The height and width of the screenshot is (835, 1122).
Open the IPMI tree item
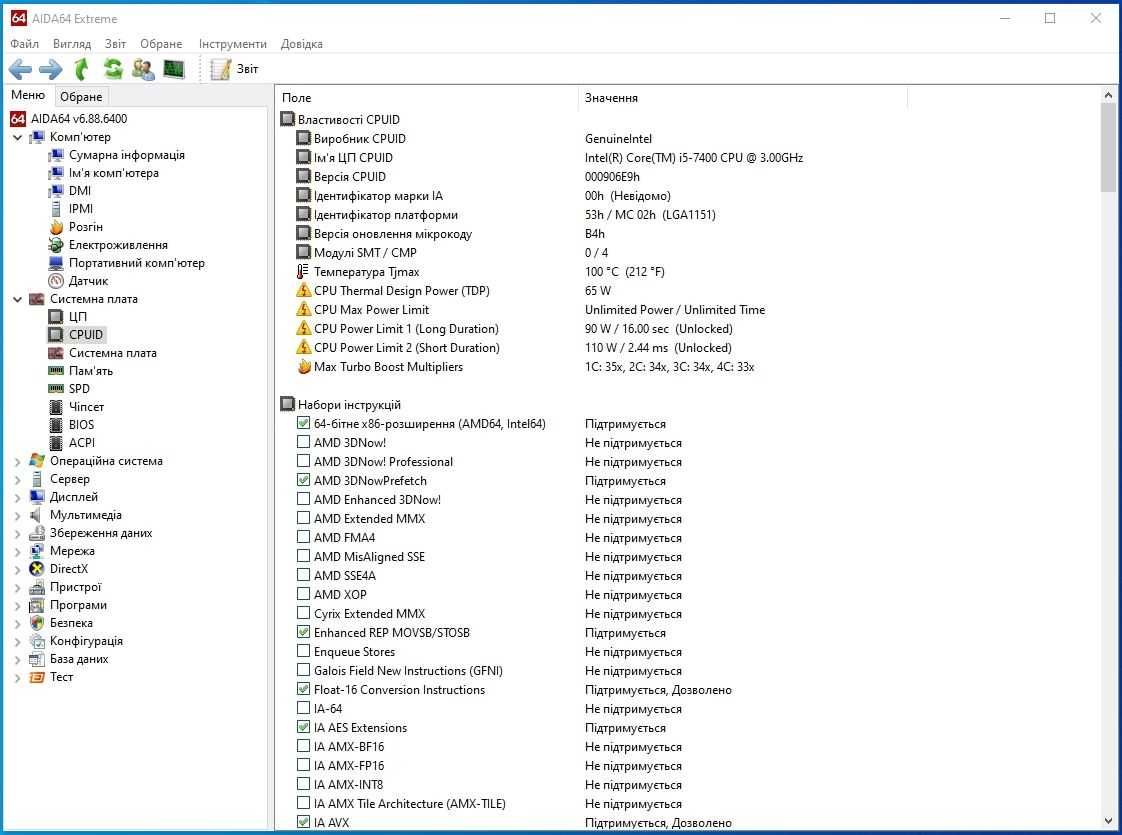81,208
